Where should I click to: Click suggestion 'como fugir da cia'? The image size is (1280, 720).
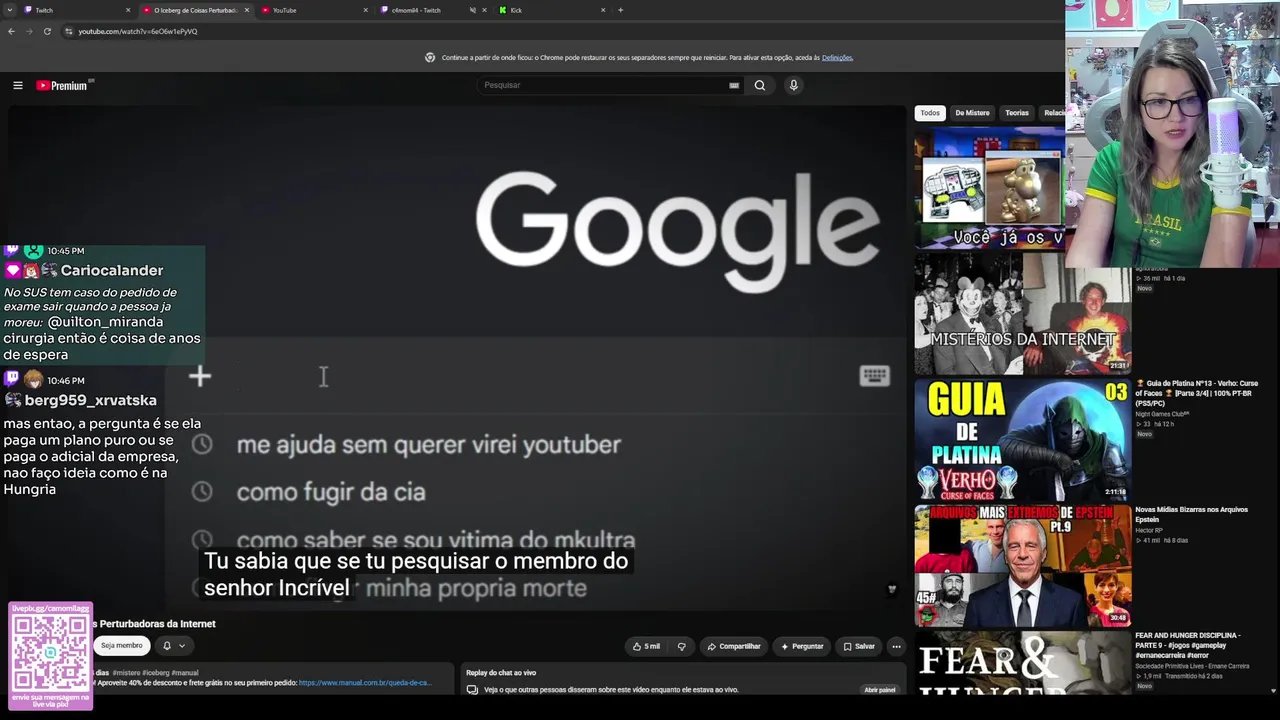pos(331,492)
